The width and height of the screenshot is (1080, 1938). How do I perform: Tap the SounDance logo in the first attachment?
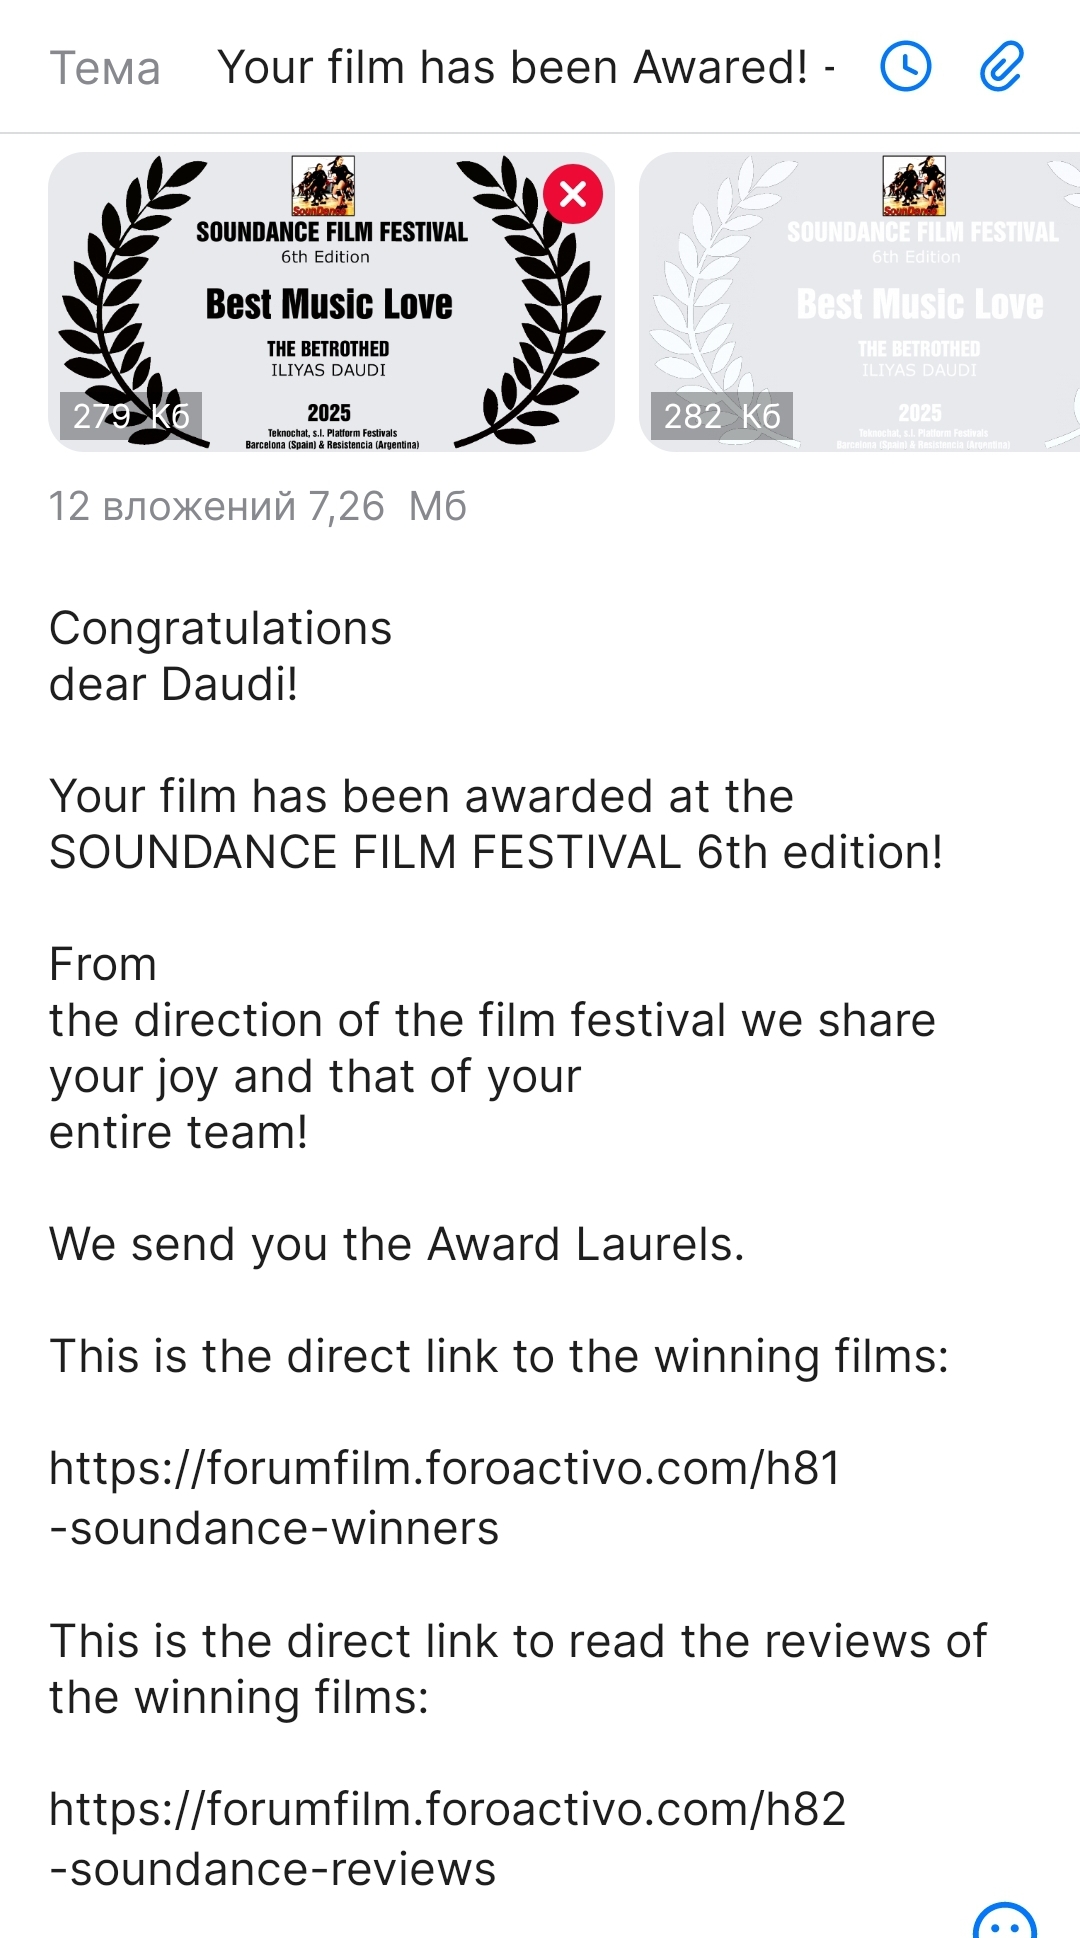(323, 186)
